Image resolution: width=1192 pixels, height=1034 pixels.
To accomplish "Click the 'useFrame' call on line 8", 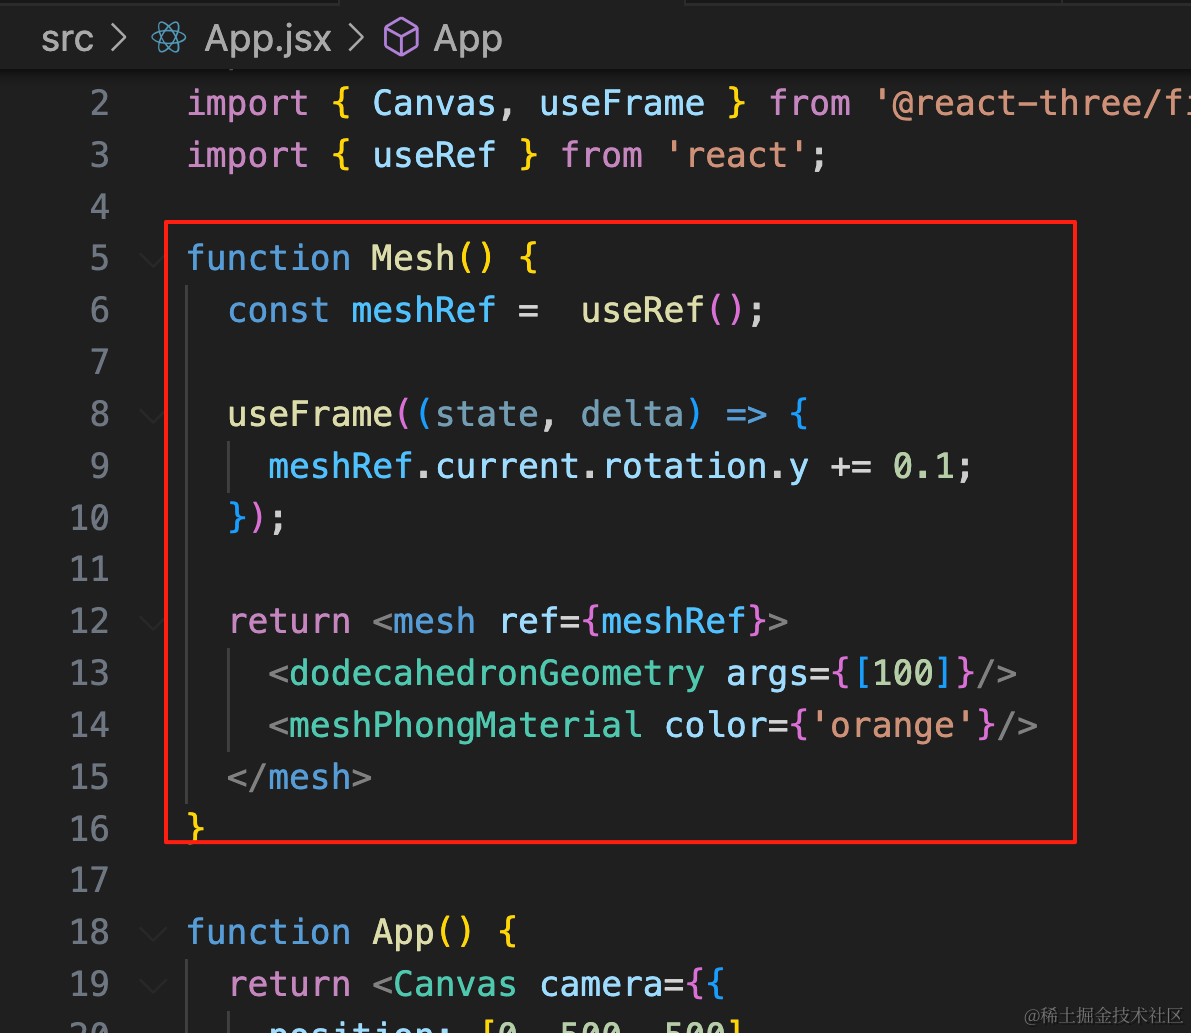I will [310, 414].
